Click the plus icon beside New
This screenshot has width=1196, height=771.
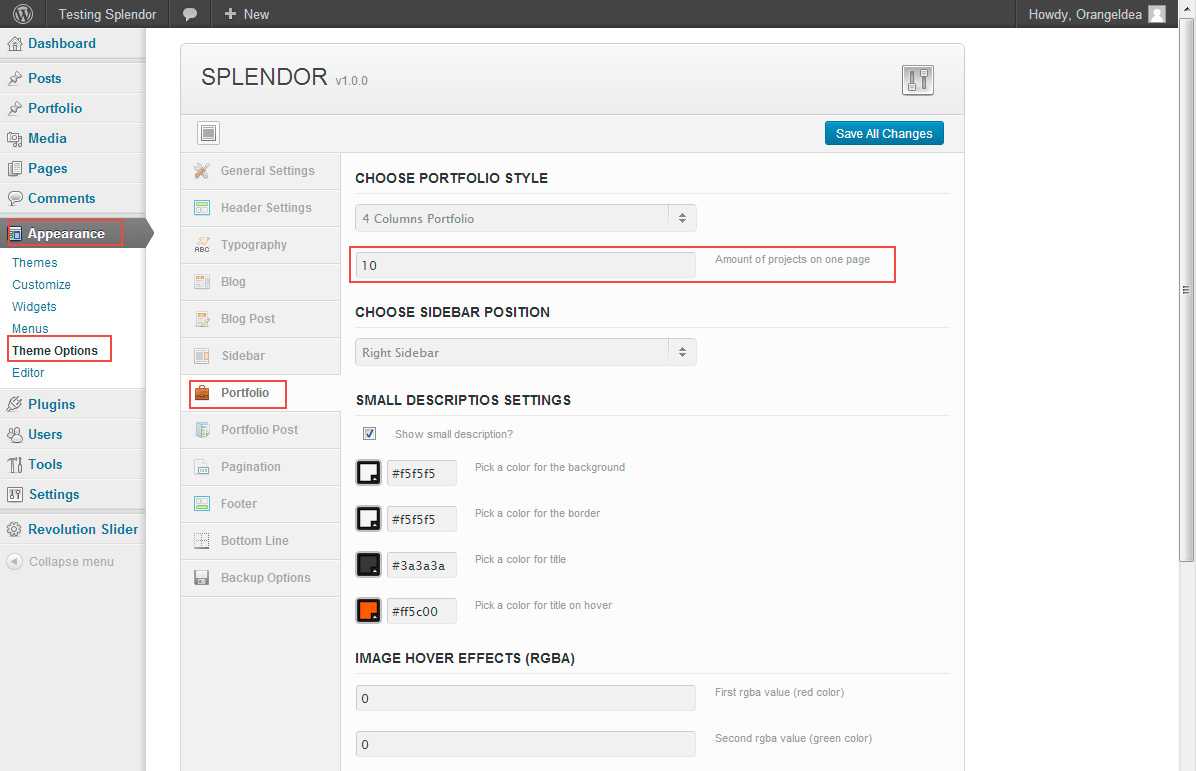pos(230,14)
